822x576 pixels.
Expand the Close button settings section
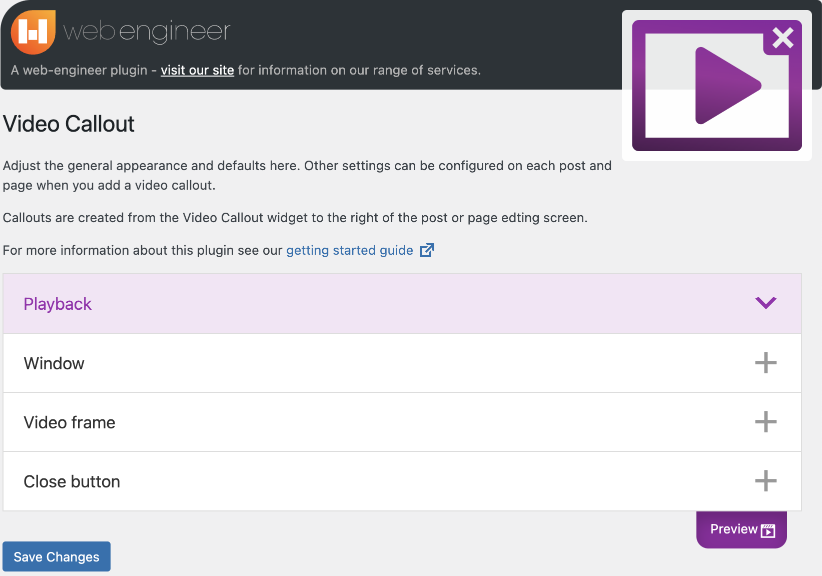(x=72, y=481)
